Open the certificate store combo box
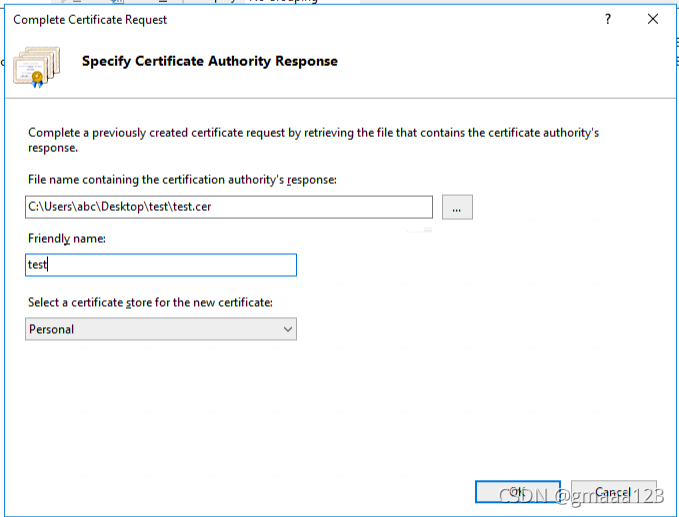The width and height of the screenshot is (679, 517). [161, 329]
